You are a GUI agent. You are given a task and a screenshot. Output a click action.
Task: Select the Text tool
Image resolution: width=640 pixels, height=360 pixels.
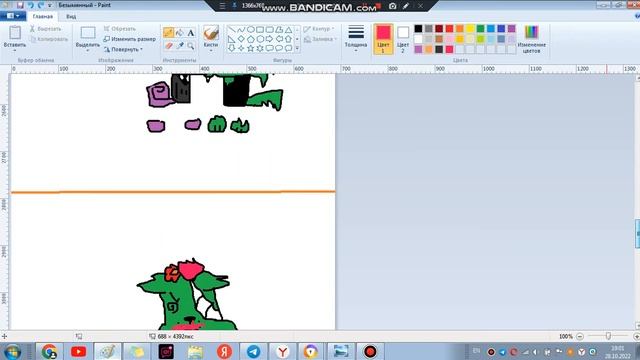(x=191, y=33)
